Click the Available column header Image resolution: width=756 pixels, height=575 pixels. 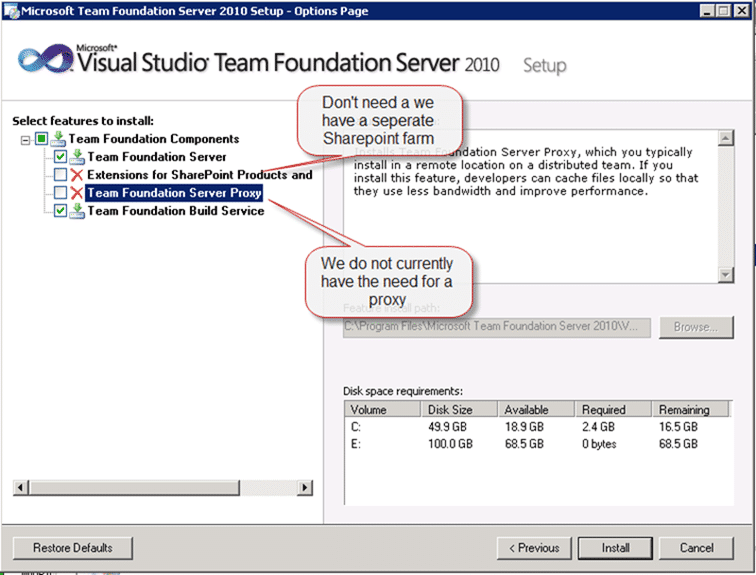pyautogui.click(x=536, y=410)
